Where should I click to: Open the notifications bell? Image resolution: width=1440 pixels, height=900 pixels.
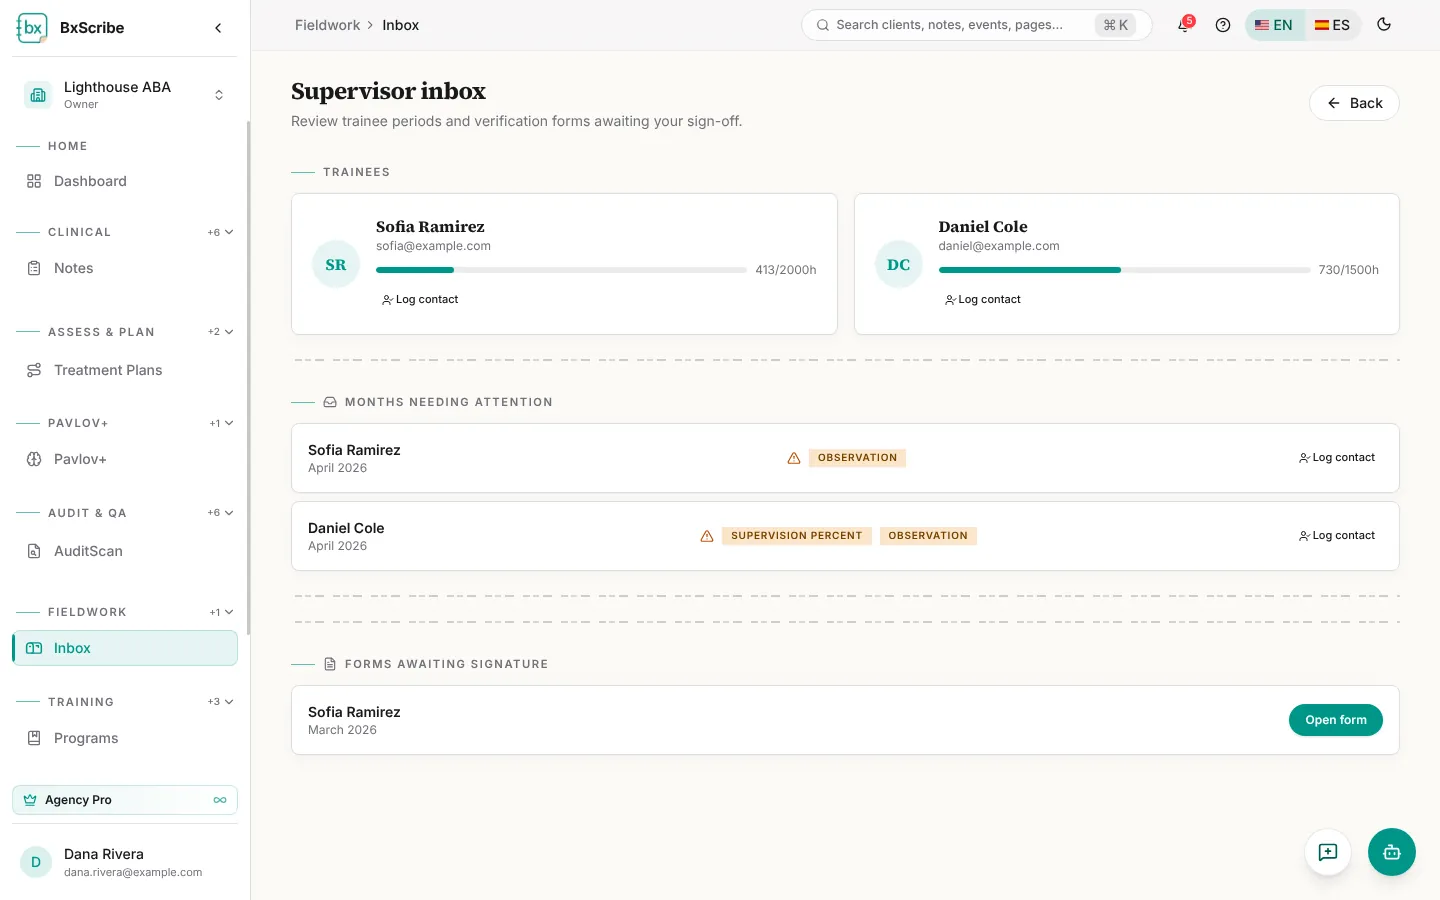(1184, 25)
